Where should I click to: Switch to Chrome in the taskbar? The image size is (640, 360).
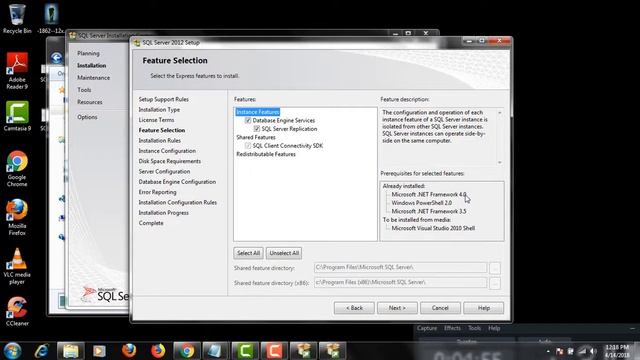pos(187,351)
